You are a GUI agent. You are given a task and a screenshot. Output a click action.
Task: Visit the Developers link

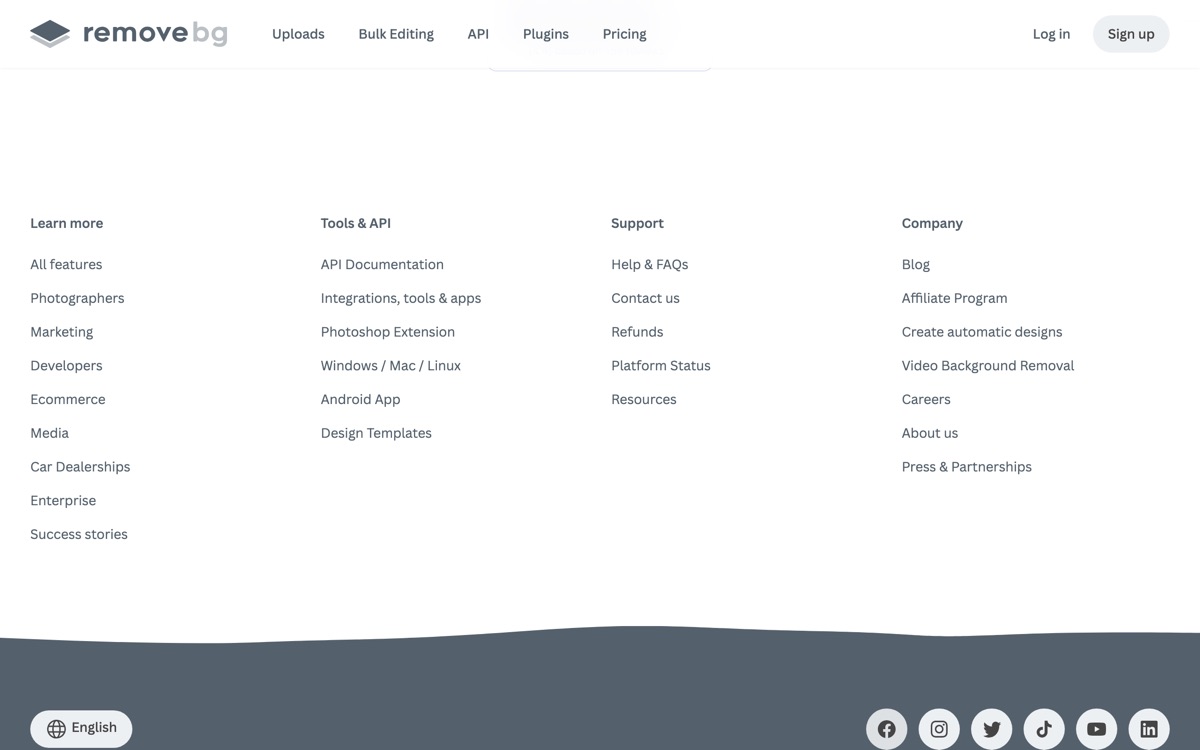point(66,366)
